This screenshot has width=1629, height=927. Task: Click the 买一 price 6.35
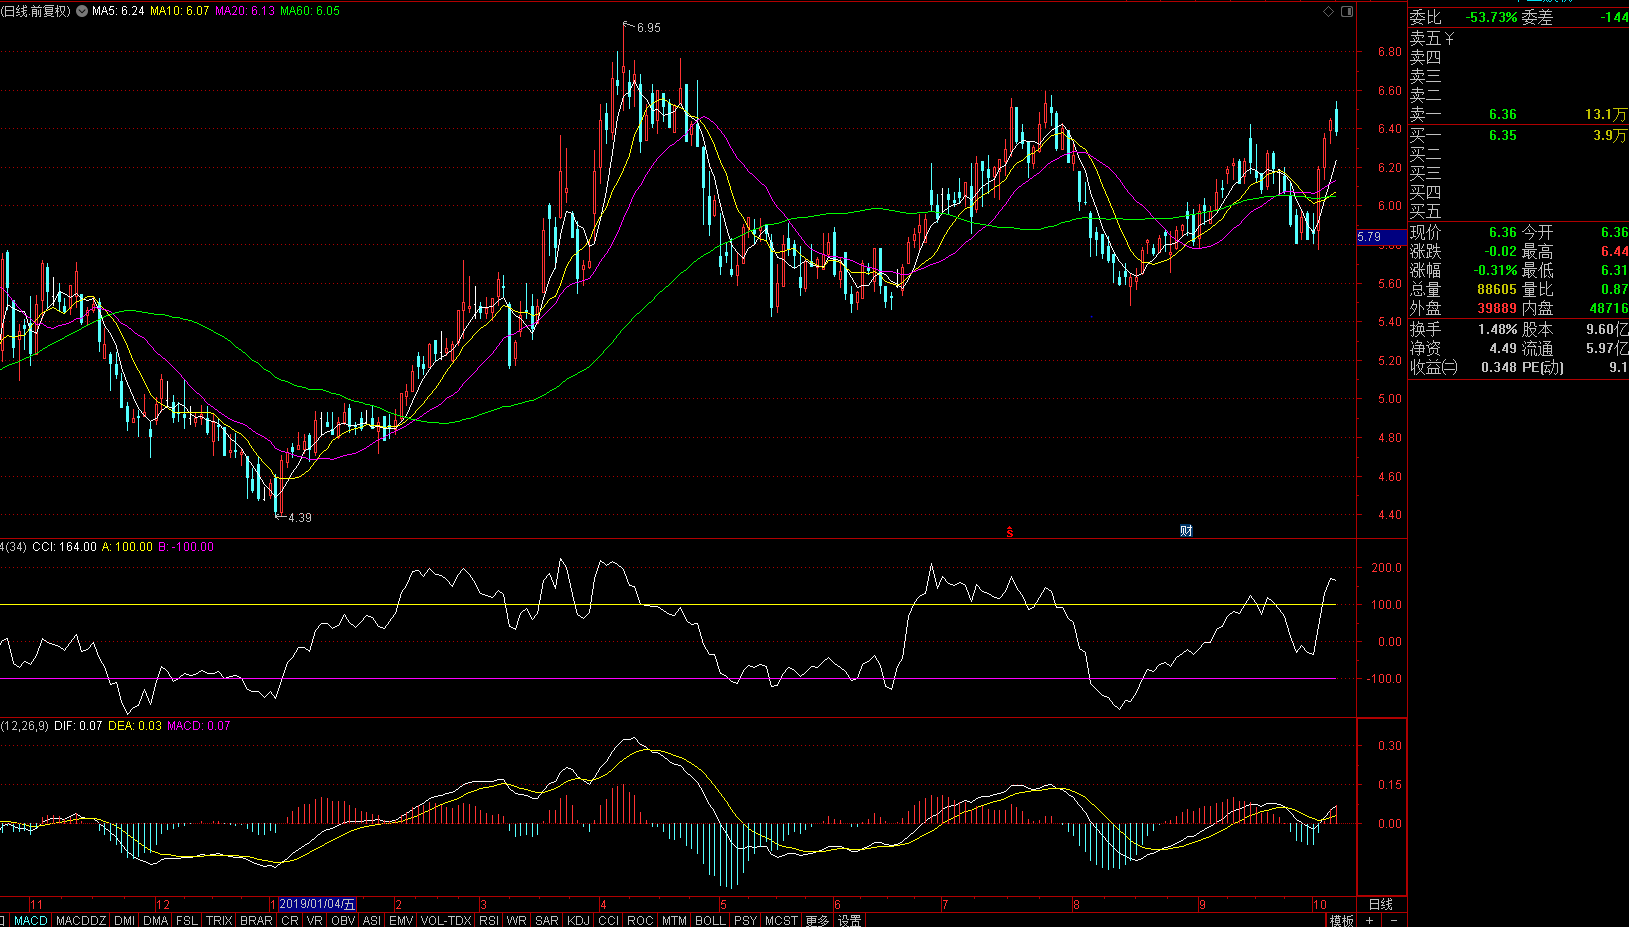click(x=1502, y=135)
